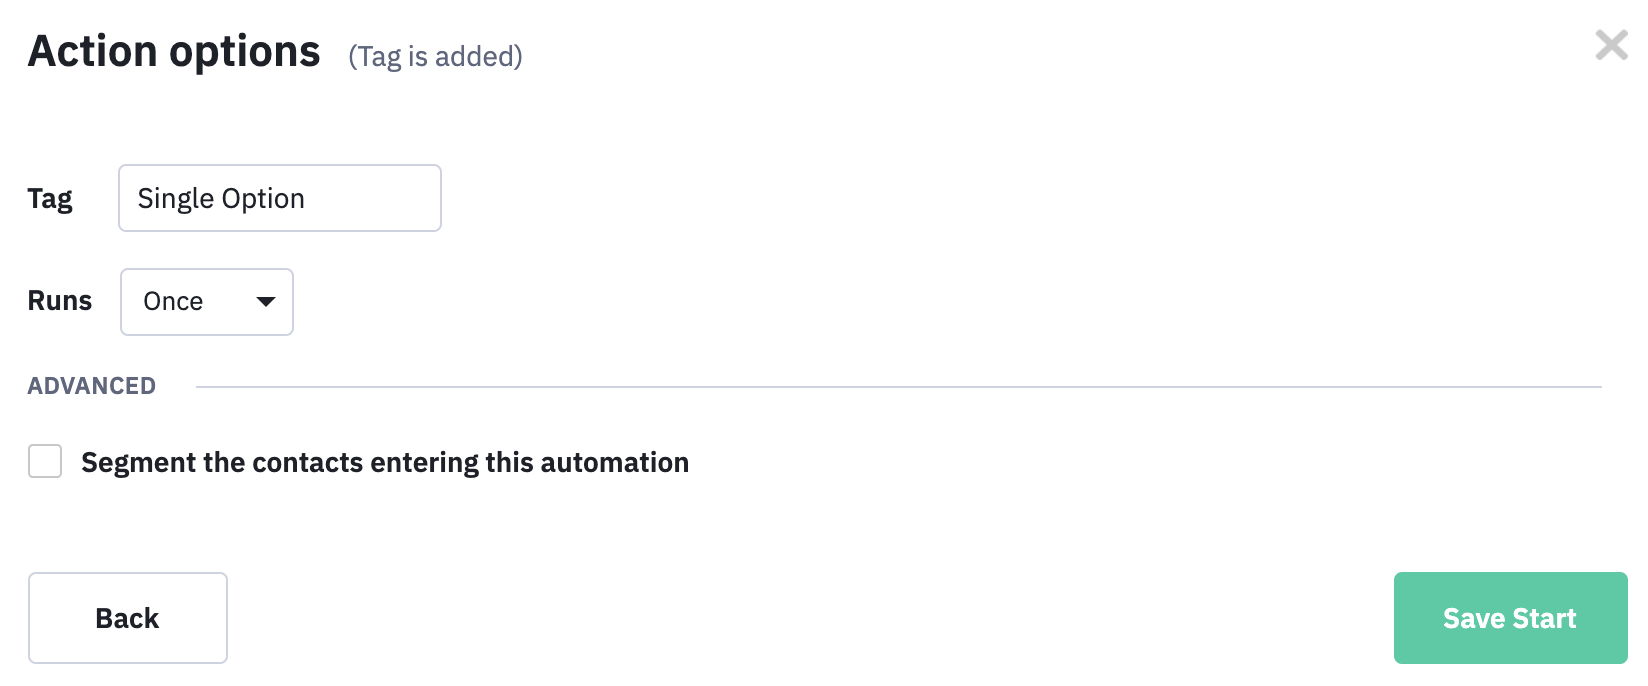
Task: Click the Tag input field
Action: coord(280,198)
